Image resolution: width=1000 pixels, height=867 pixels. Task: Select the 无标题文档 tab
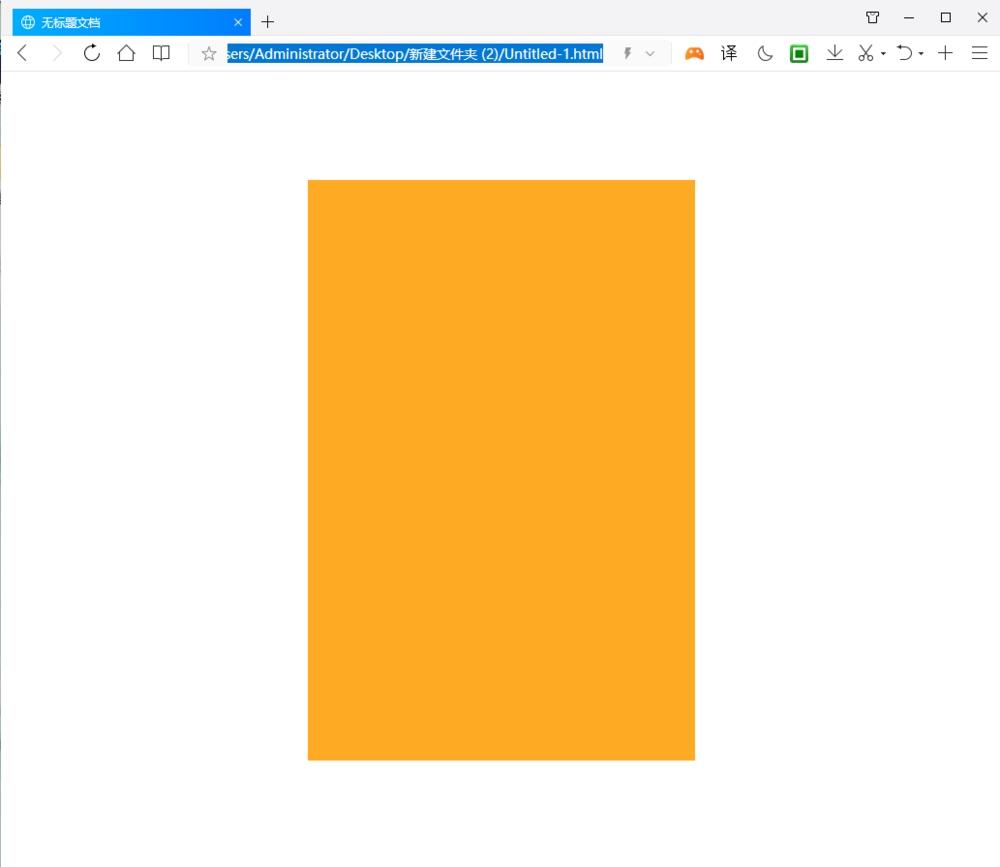(x=131, y=22)
